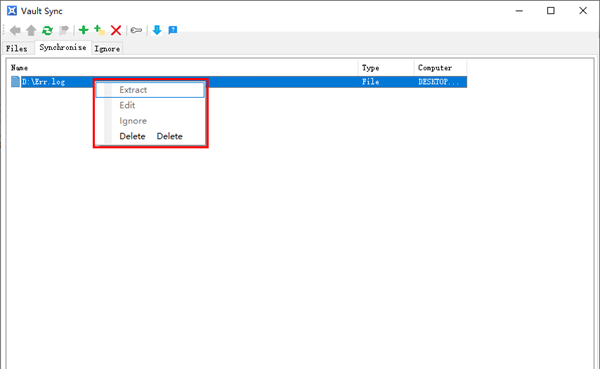Click the grey up arrow toolbar icon

click(x=31, y=30)
